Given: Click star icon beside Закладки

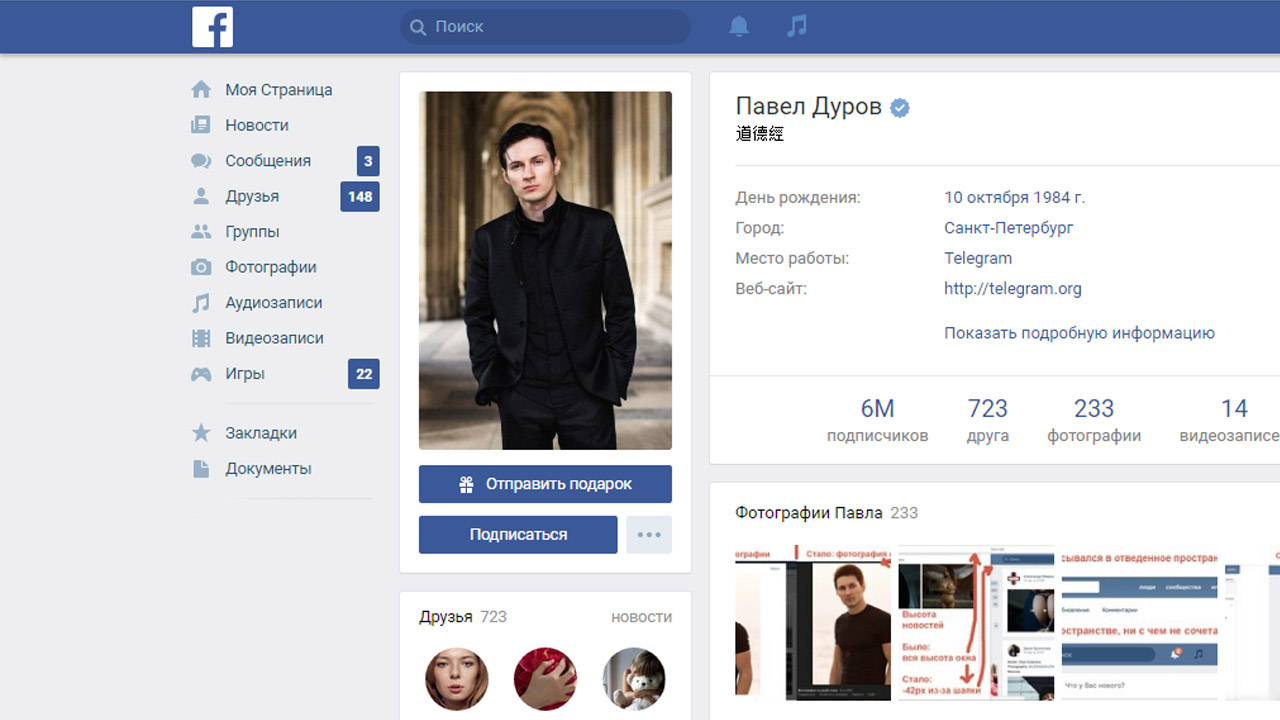Looking at the screenshot, I should (x=201, y=433).
